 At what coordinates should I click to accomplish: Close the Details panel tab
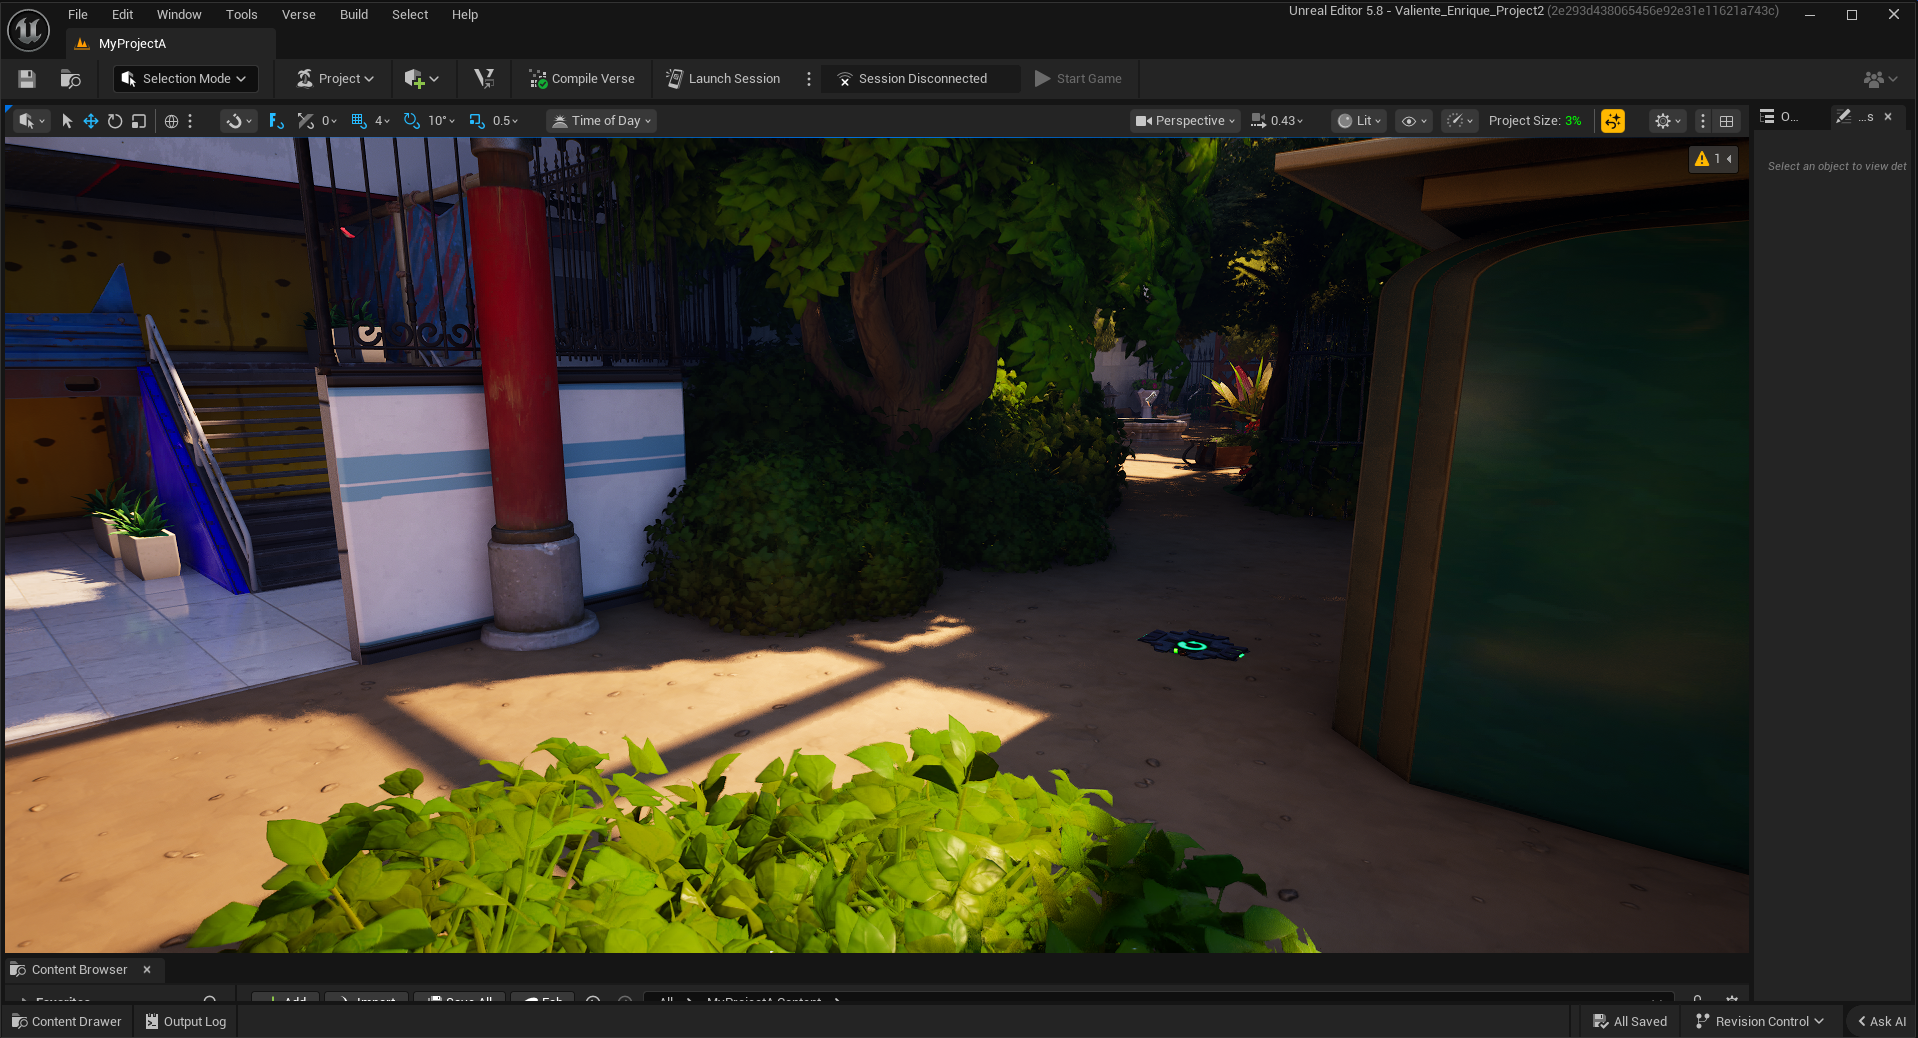pyautogui.click(x=1888, y=117)
